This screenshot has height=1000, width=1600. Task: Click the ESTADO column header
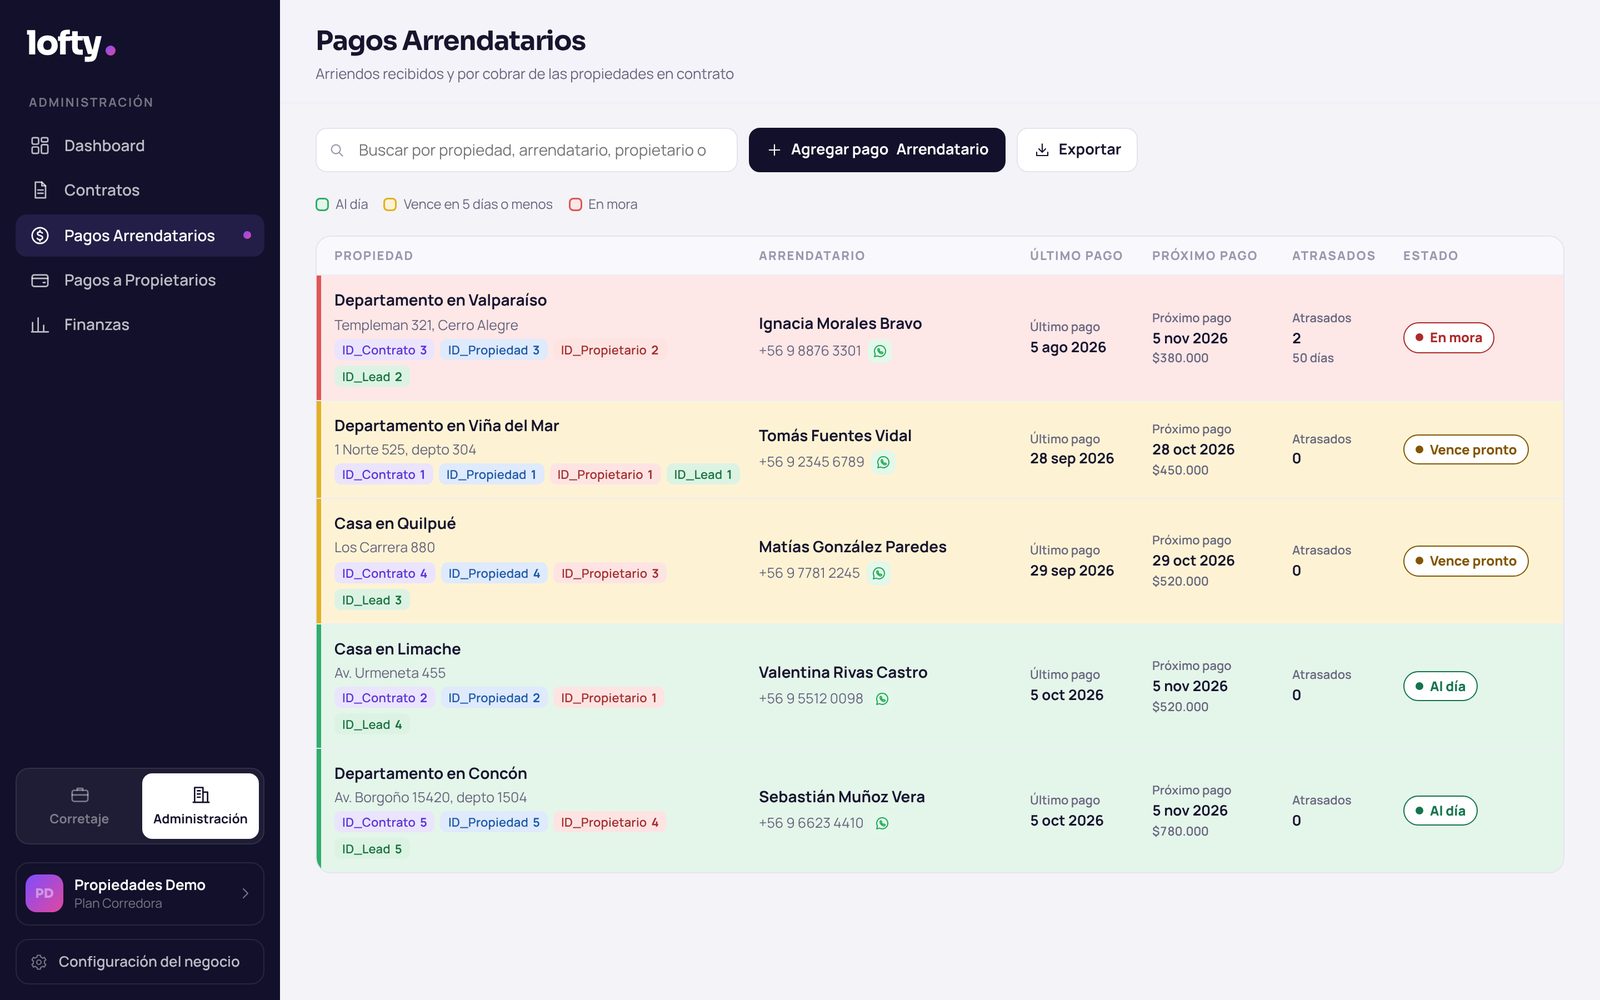tap(1430, 256)
